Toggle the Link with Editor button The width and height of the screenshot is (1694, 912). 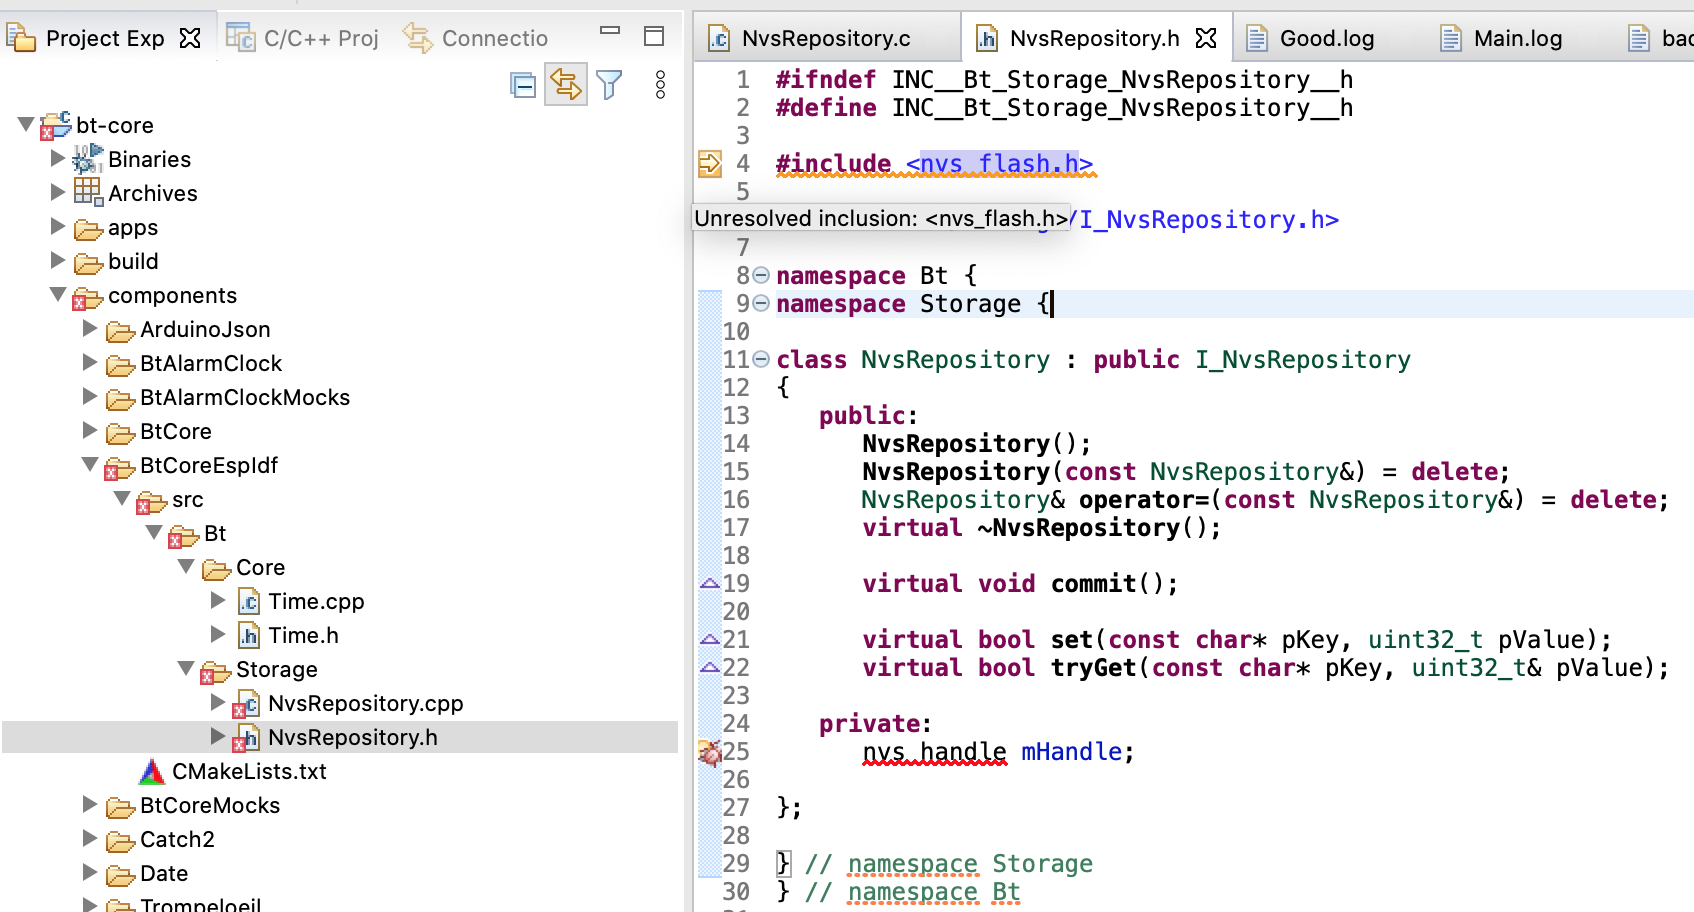coord(566,86)
